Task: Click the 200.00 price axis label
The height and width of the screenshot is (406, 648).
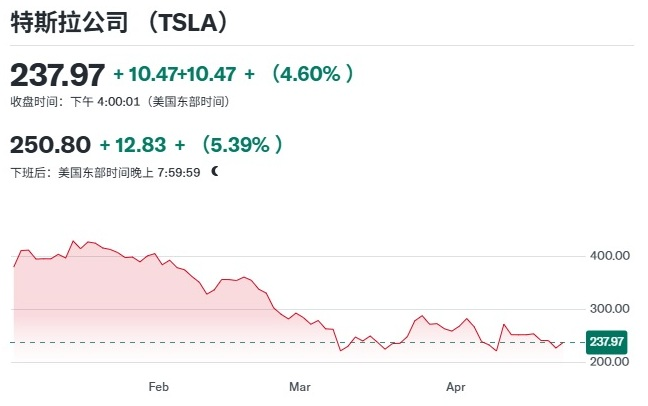Action: click(x=609, y=362)
